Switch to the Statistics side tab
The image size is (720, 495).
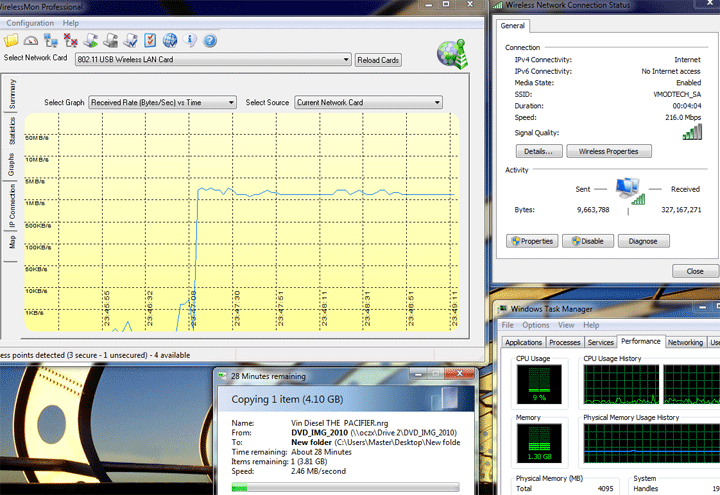pos(12,130)
